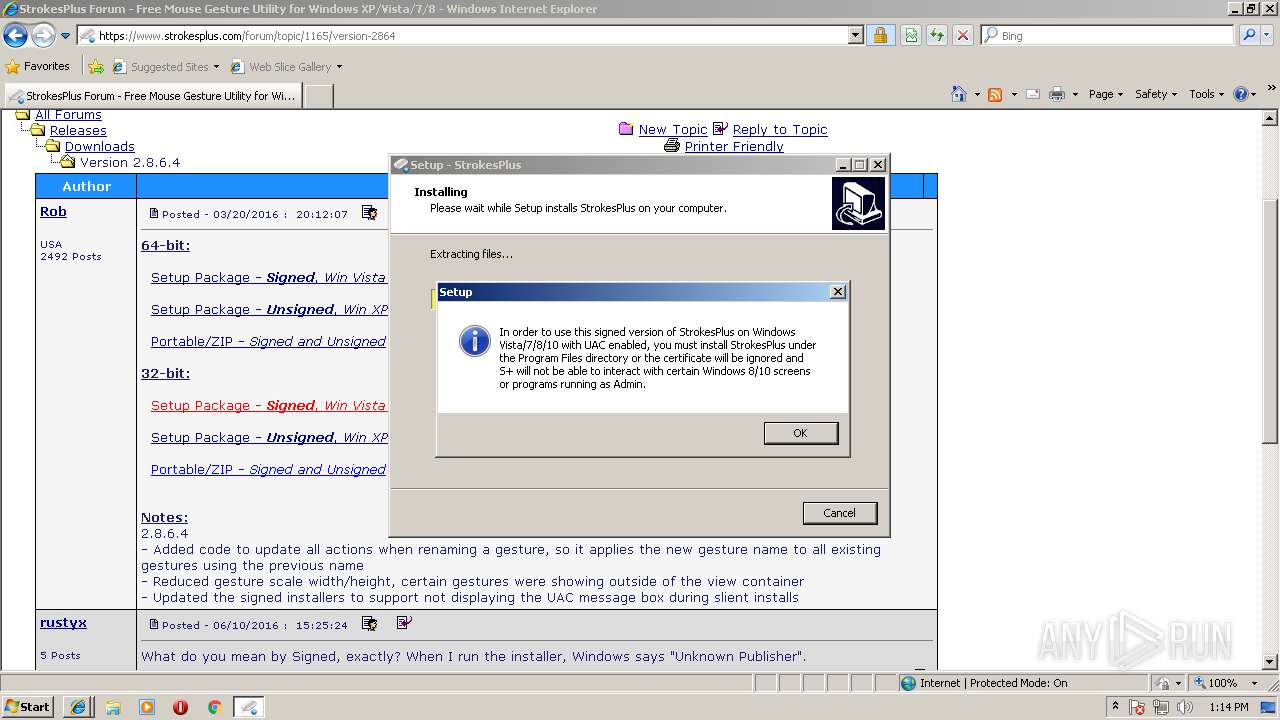
Task: Expand the Print options dropdown arrow
Action: [1075, 94]
